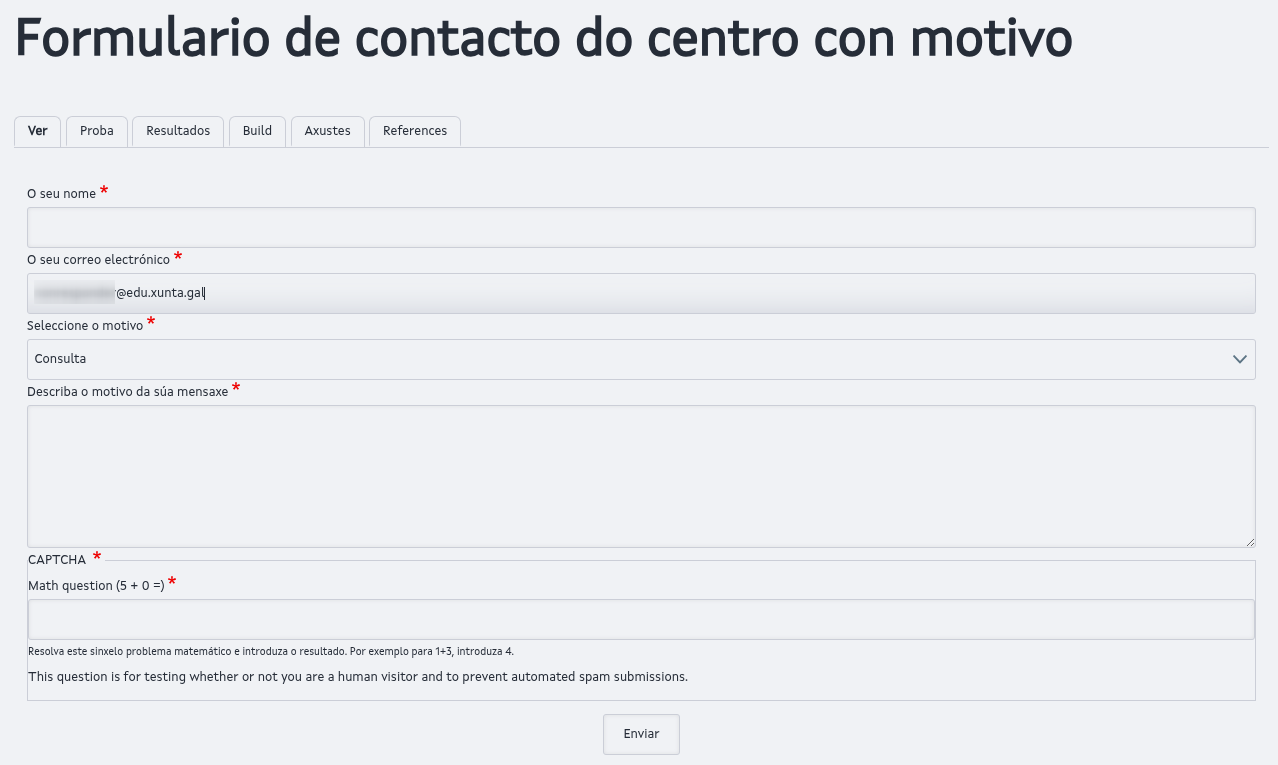Click inside the message description textarea
The image size is (1278, 765).
[x=640, y=476]
